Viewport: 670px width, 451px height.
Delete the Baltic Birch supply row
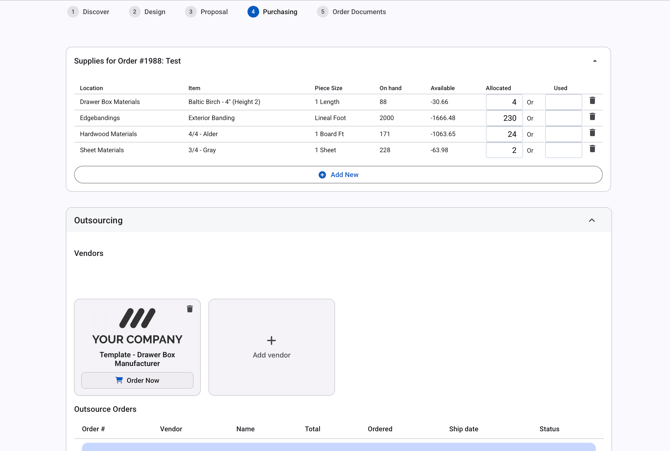pyautogui.click(x=592, y=100)
